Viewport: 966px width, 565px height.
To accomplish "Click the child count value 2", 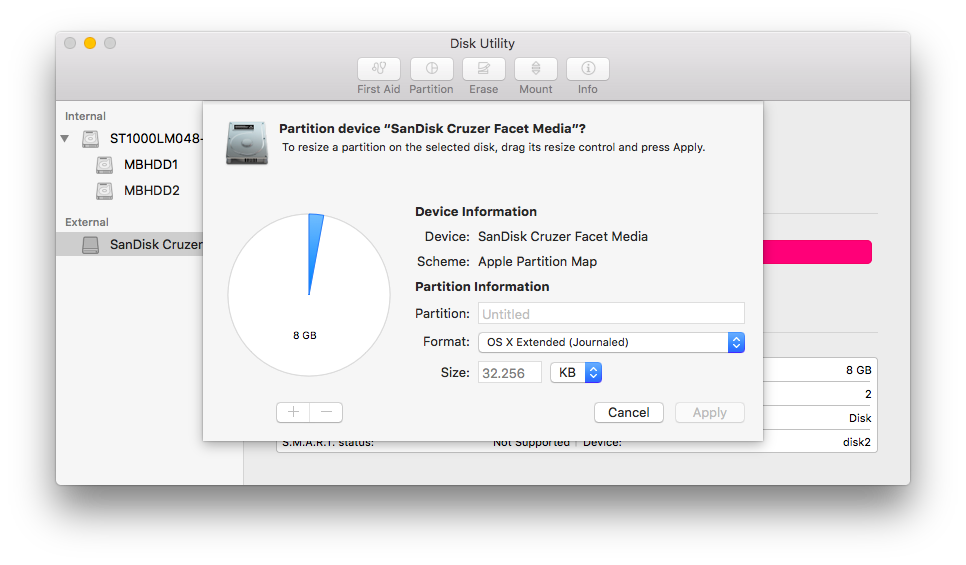I will tap(868, 394).
